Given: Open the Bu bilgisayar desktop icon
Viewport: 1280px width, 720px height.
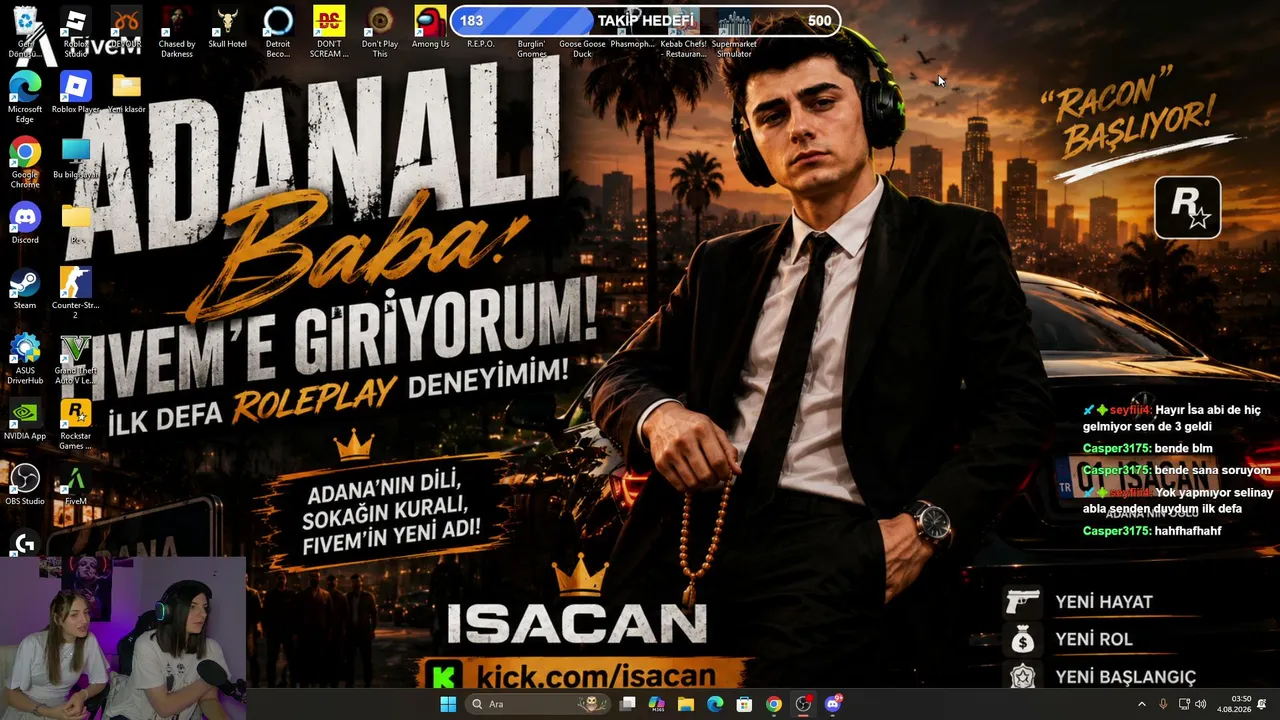Looking at the screenshot, I should 76,159.
